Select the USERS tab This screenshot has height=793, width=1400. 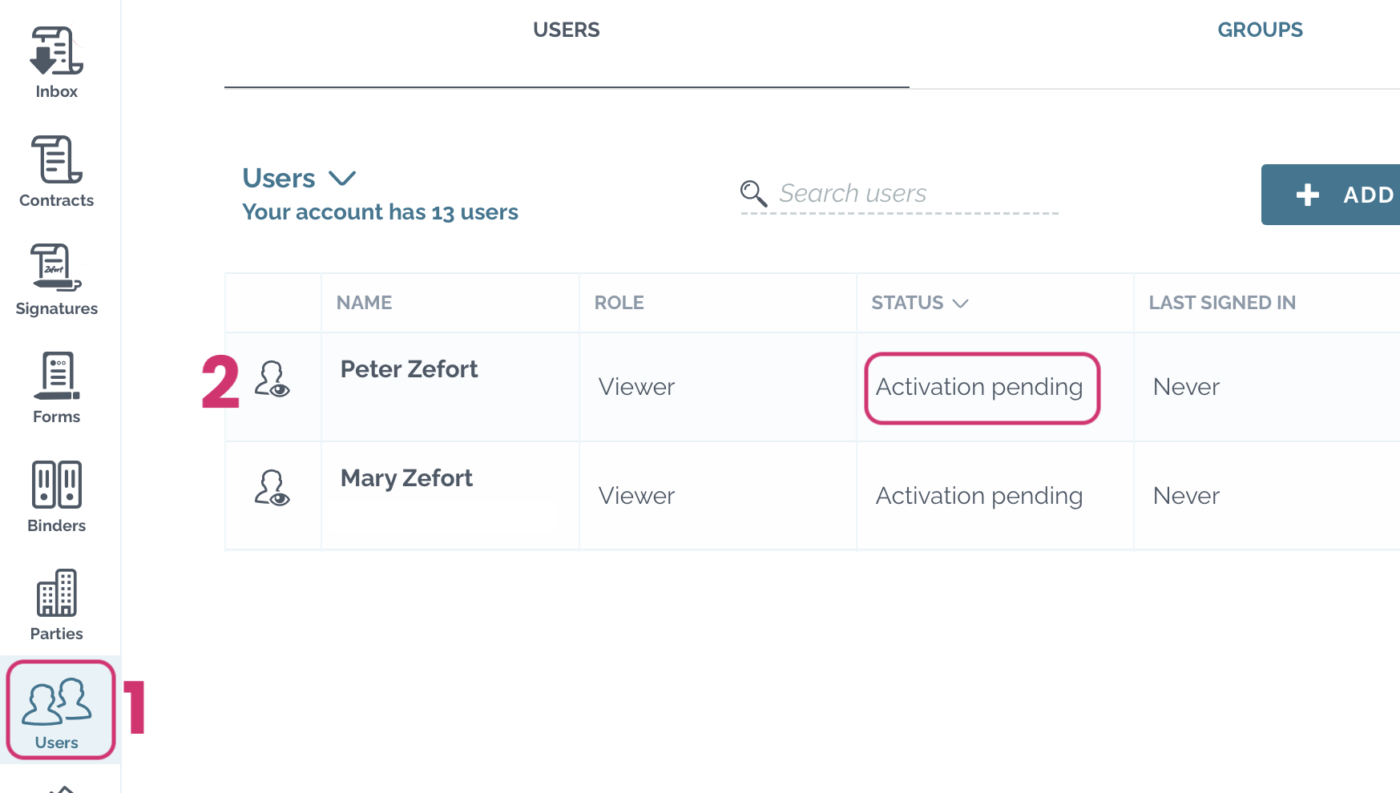point(566,29)
